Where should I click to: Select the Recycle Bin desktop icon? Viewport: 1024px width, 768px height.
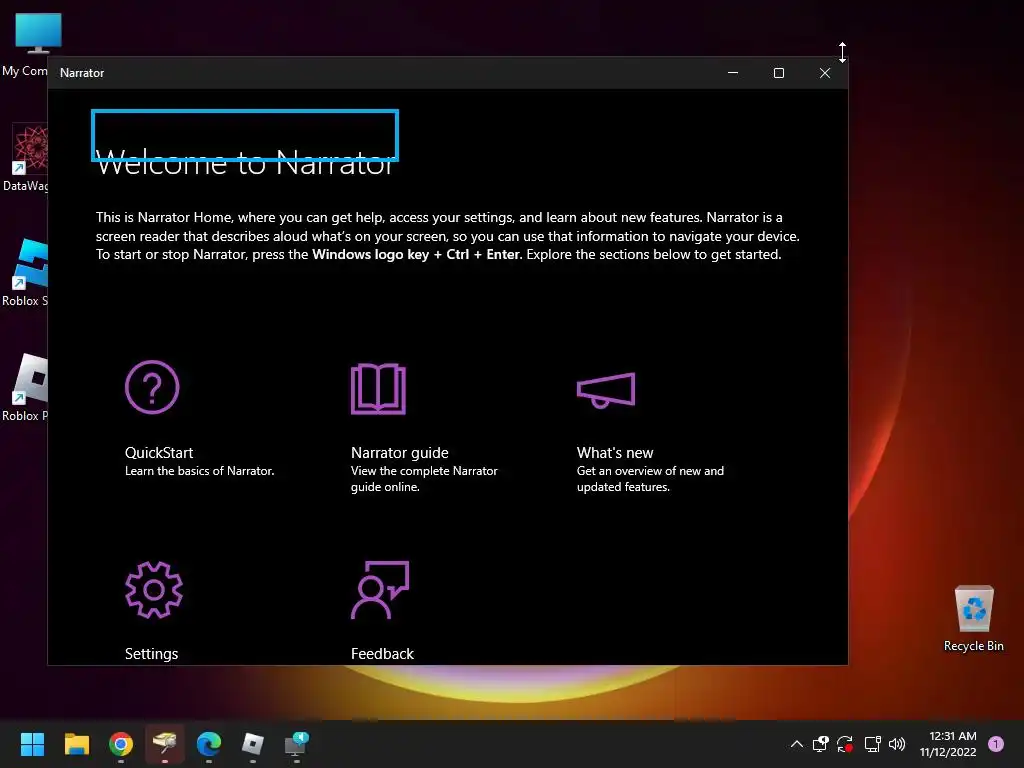pos(974,618)
